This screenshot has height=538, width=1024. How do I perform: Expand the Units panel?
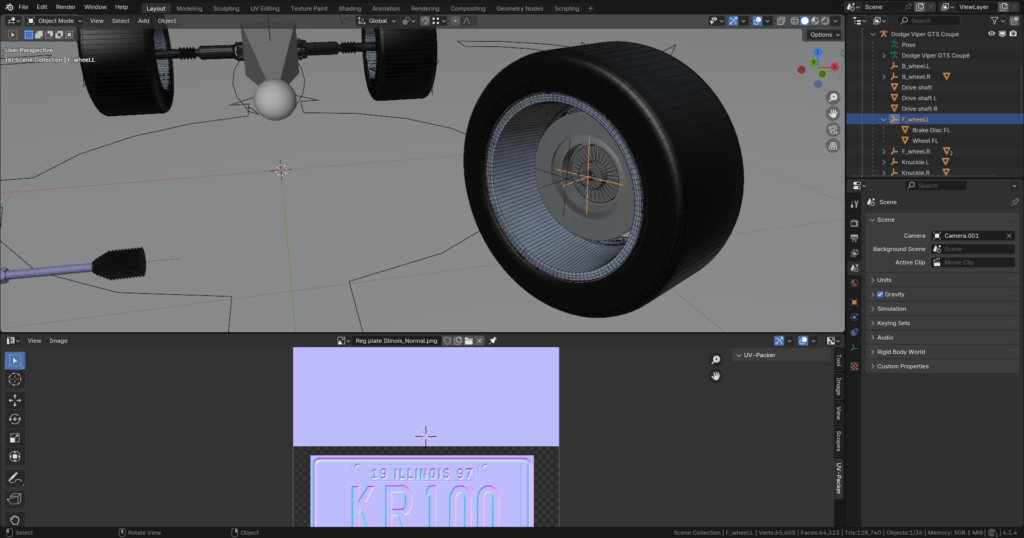pos(884,280)
